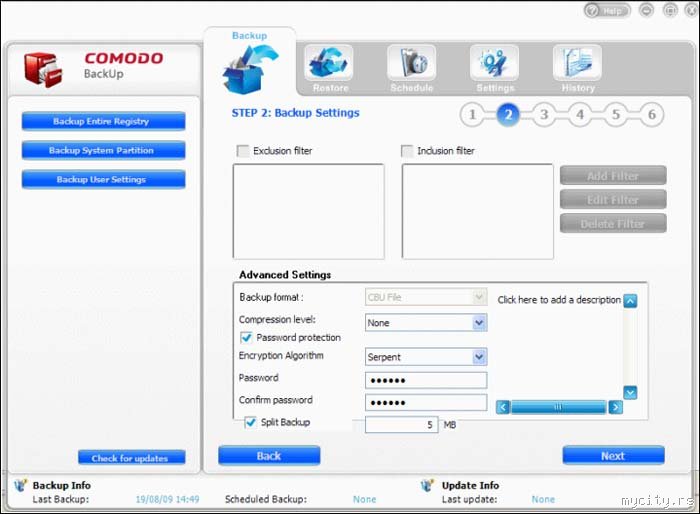This screenshot has width=700, height=514.
Task: Click the Advanced Settings heading
Action: pos(285,275)
